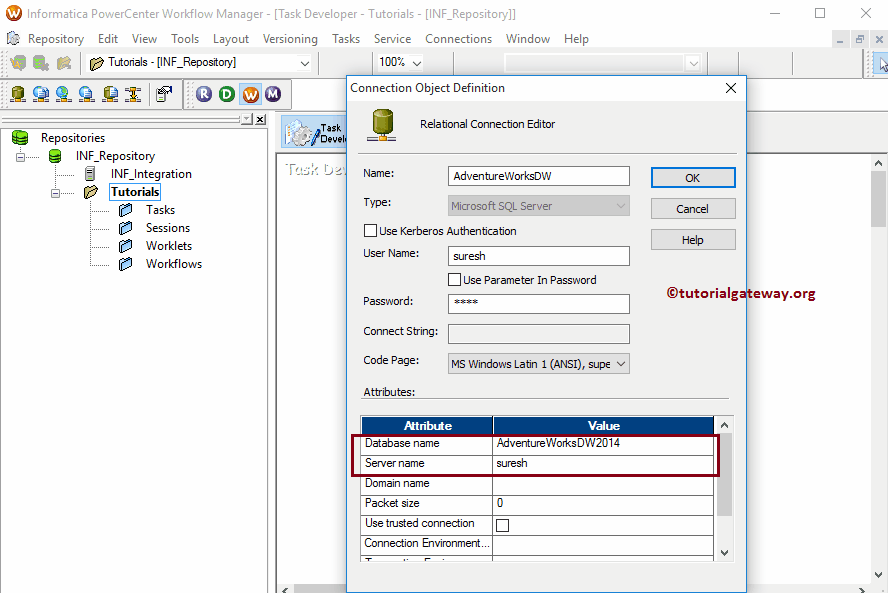Launch the Designer using the D icon
This screenshot has width=888, height=593.
pos(227,93)
